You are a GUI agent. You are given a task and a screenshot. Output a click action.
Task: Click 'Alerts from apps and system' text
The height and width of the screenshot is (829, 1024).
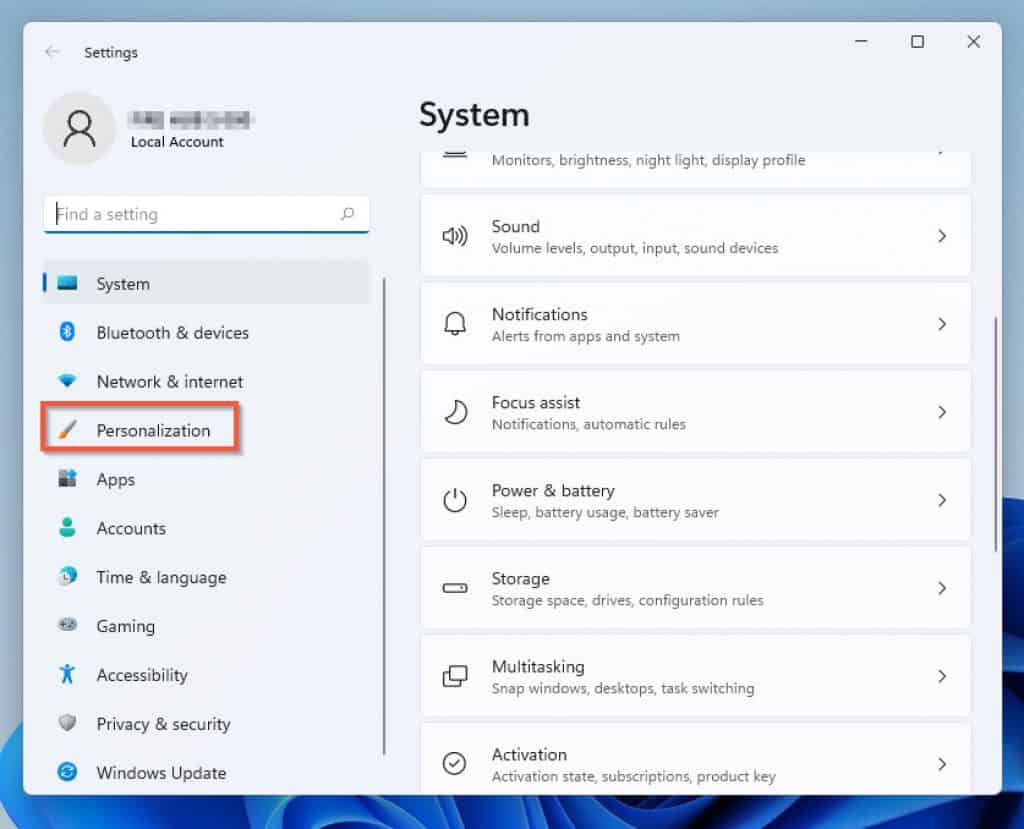(585, 336)
